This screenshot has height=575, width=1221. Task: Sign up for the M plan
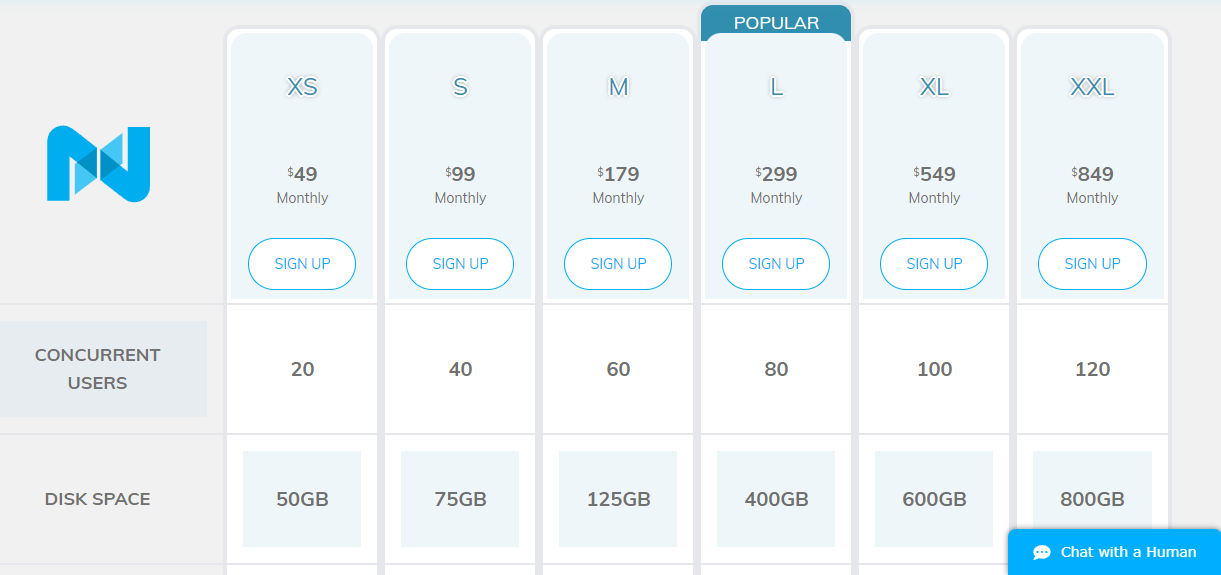click(618, 264)
